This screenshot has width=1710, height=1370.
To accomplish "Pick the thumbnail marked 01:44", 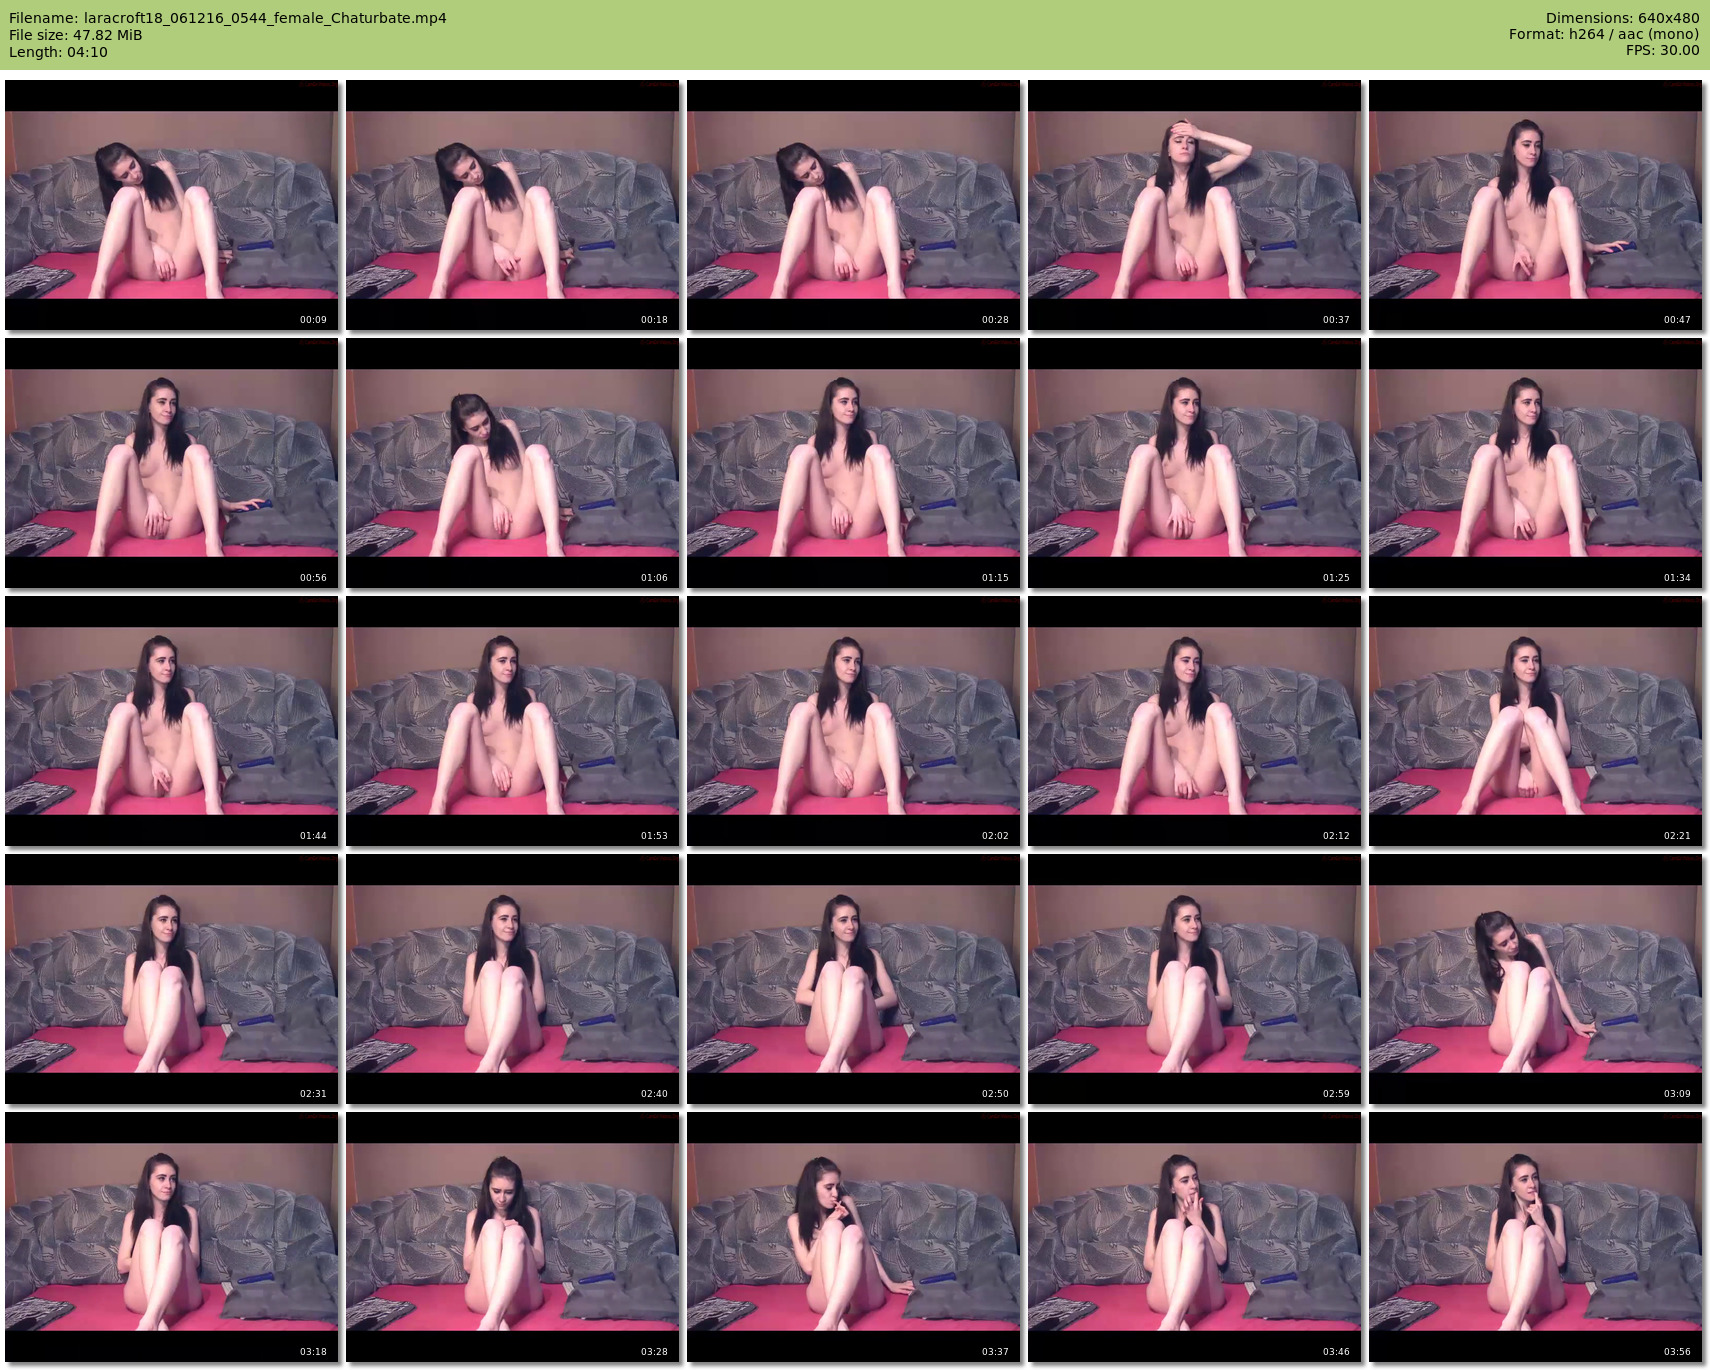I will coord(171,721).
